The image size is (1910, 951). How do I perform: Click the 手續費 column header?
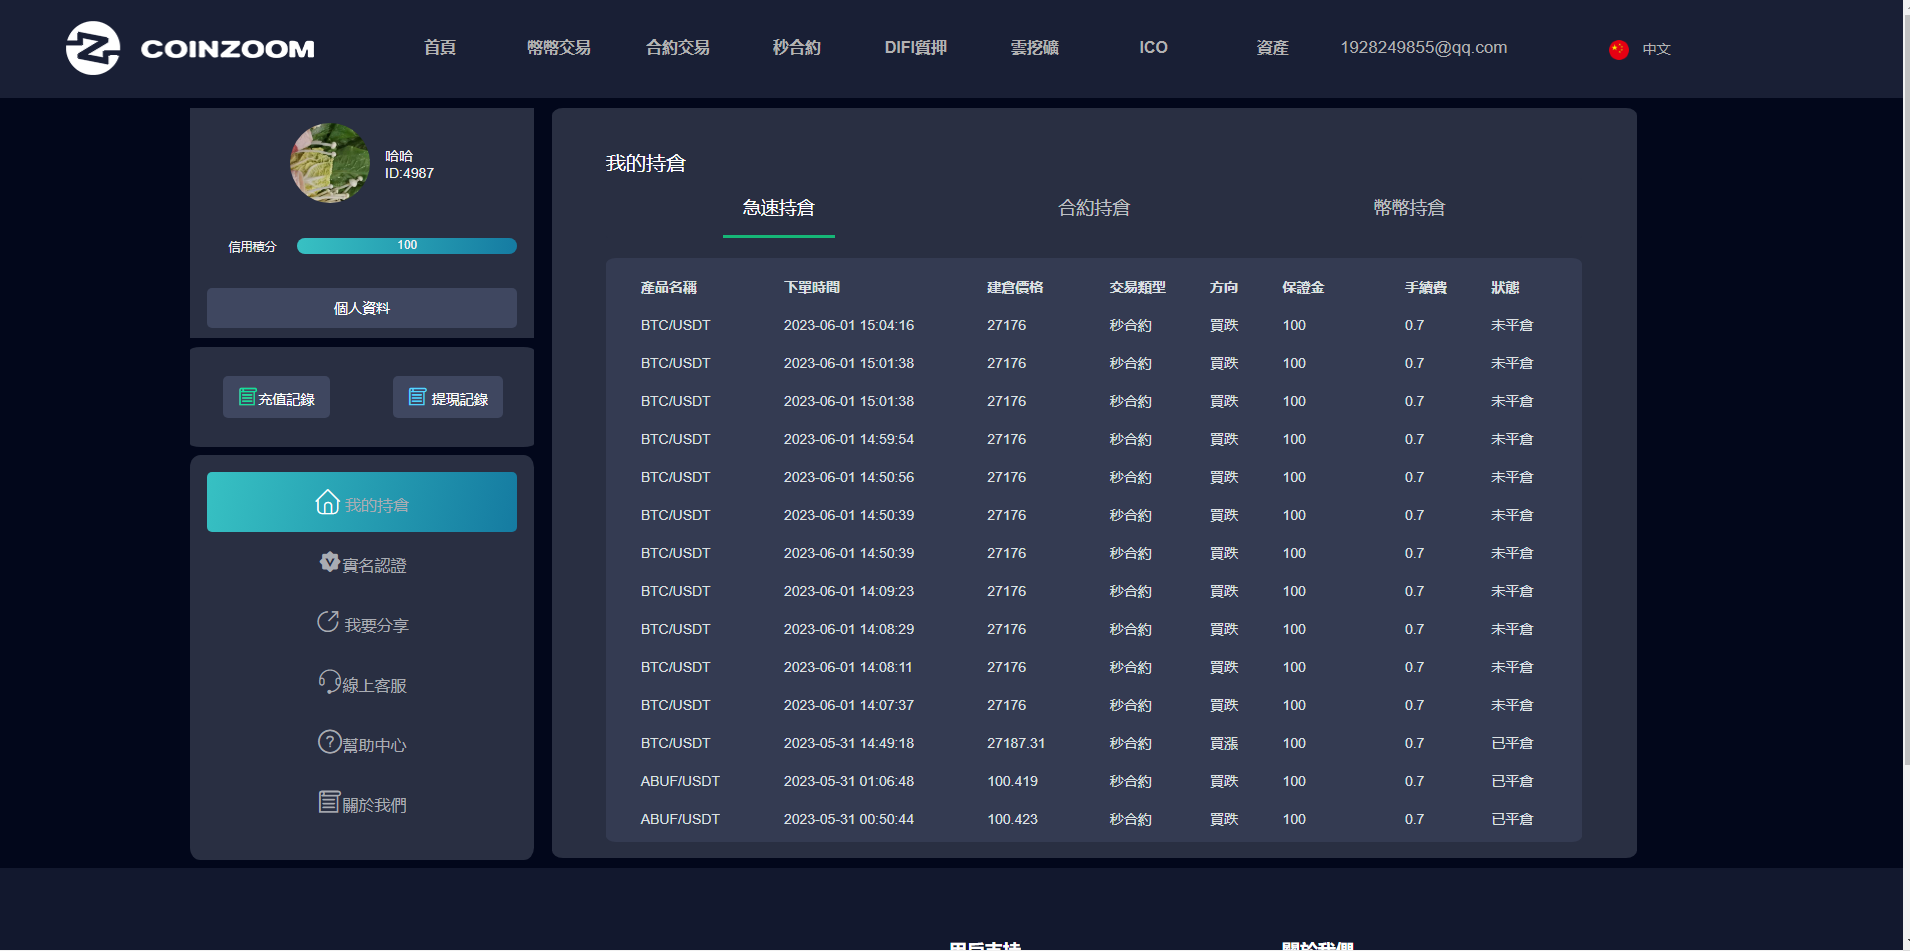click(x=1426, y=288)
